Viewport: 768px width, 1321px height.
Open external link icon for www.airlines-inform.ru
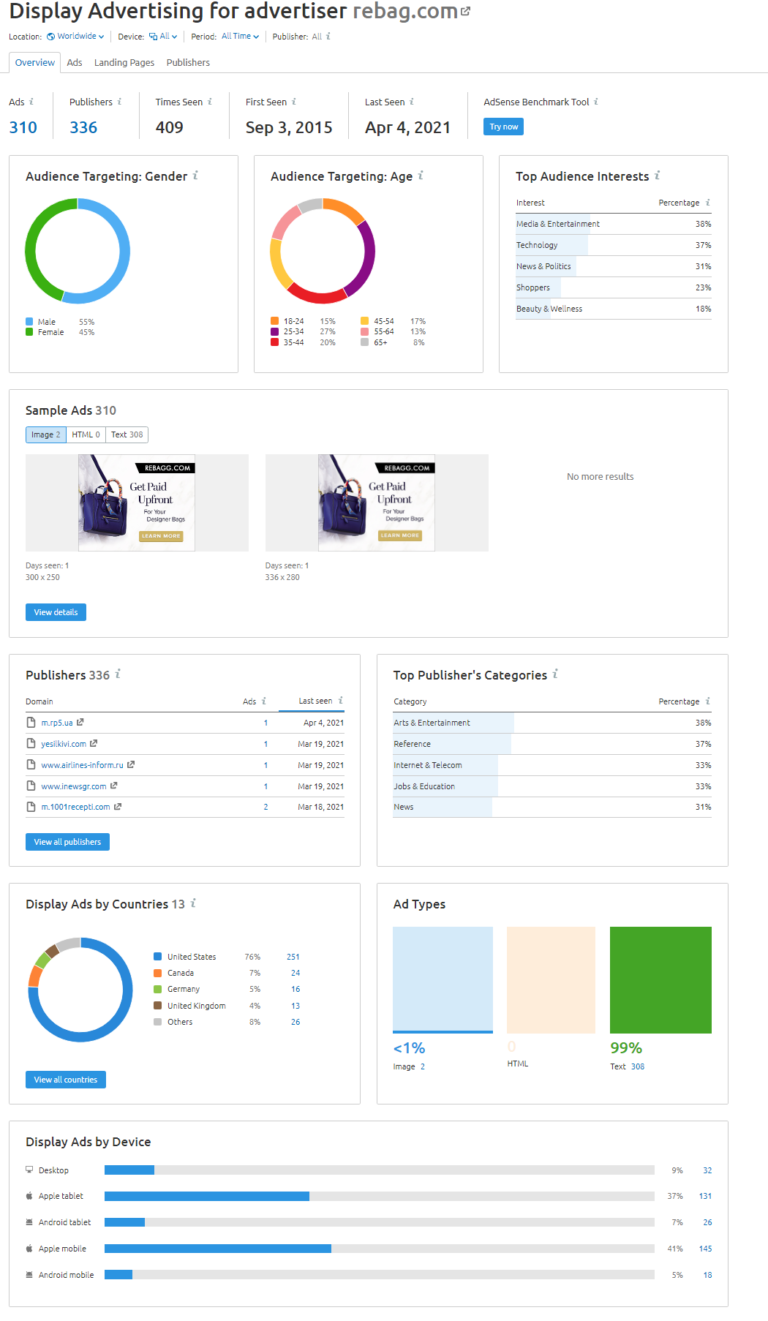pos(131,765)
